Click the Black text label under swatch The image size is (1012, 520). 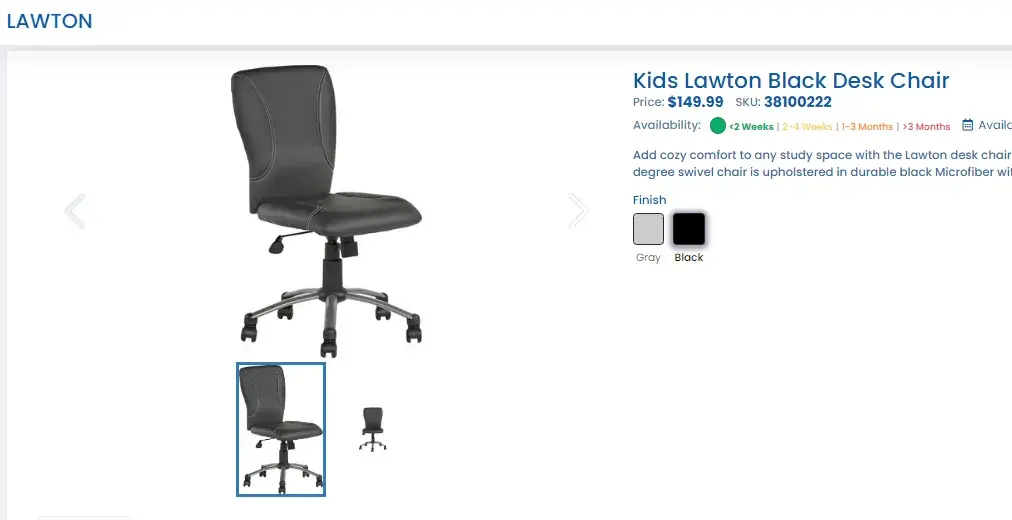(689, 257)
